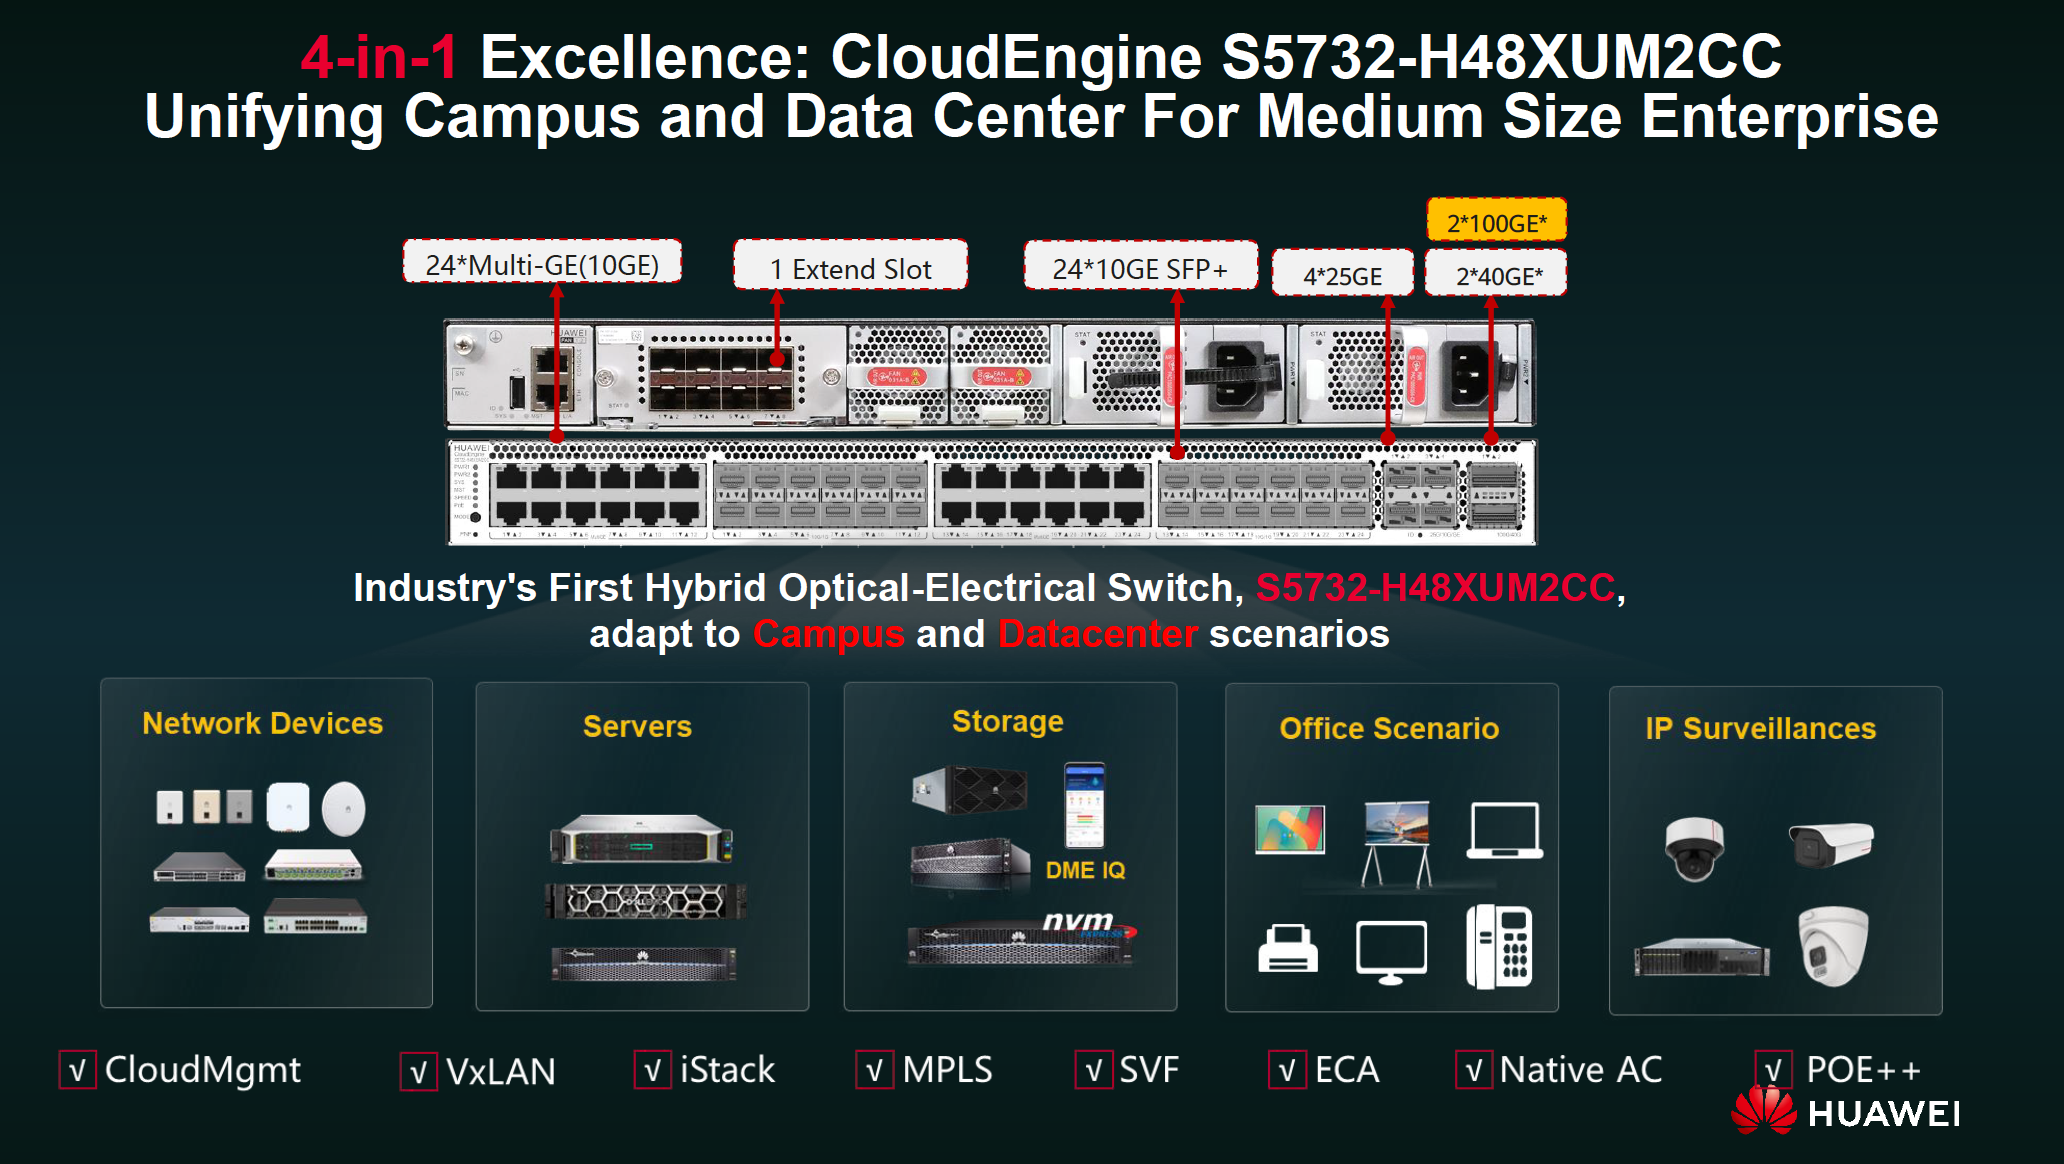Click the yellow 2*100GE* label

pyautogui.click(x=1496, y=221)
